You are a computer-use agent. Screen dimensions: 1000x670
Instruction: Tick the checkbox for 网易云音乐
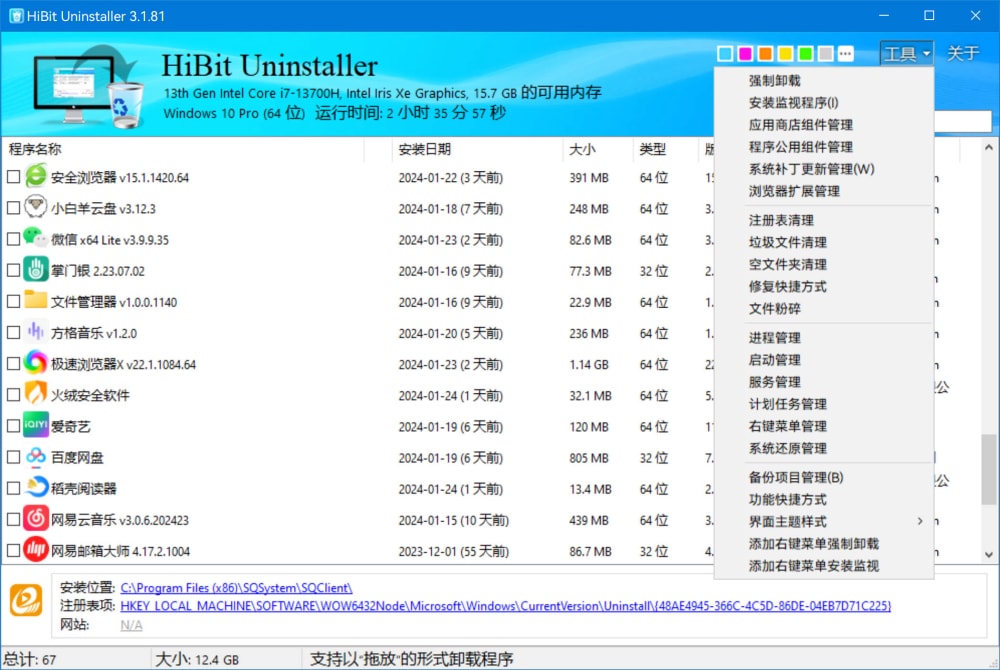click(x=13, y=520)
